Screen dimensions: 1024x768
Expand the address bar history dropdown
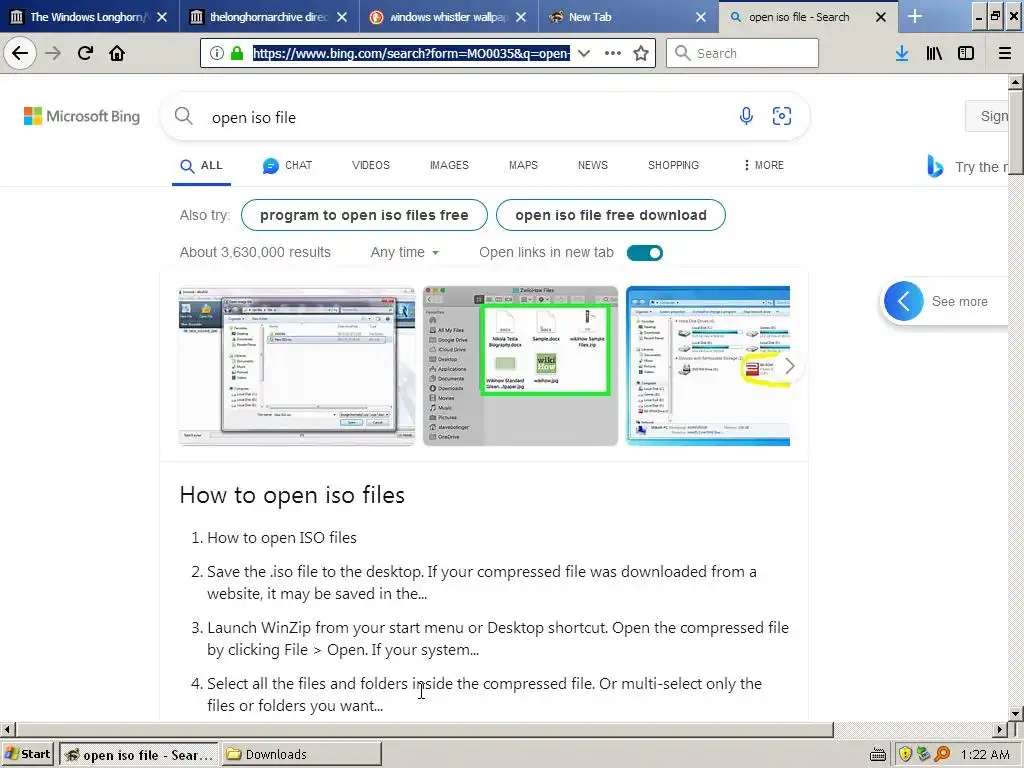point(584,53)
